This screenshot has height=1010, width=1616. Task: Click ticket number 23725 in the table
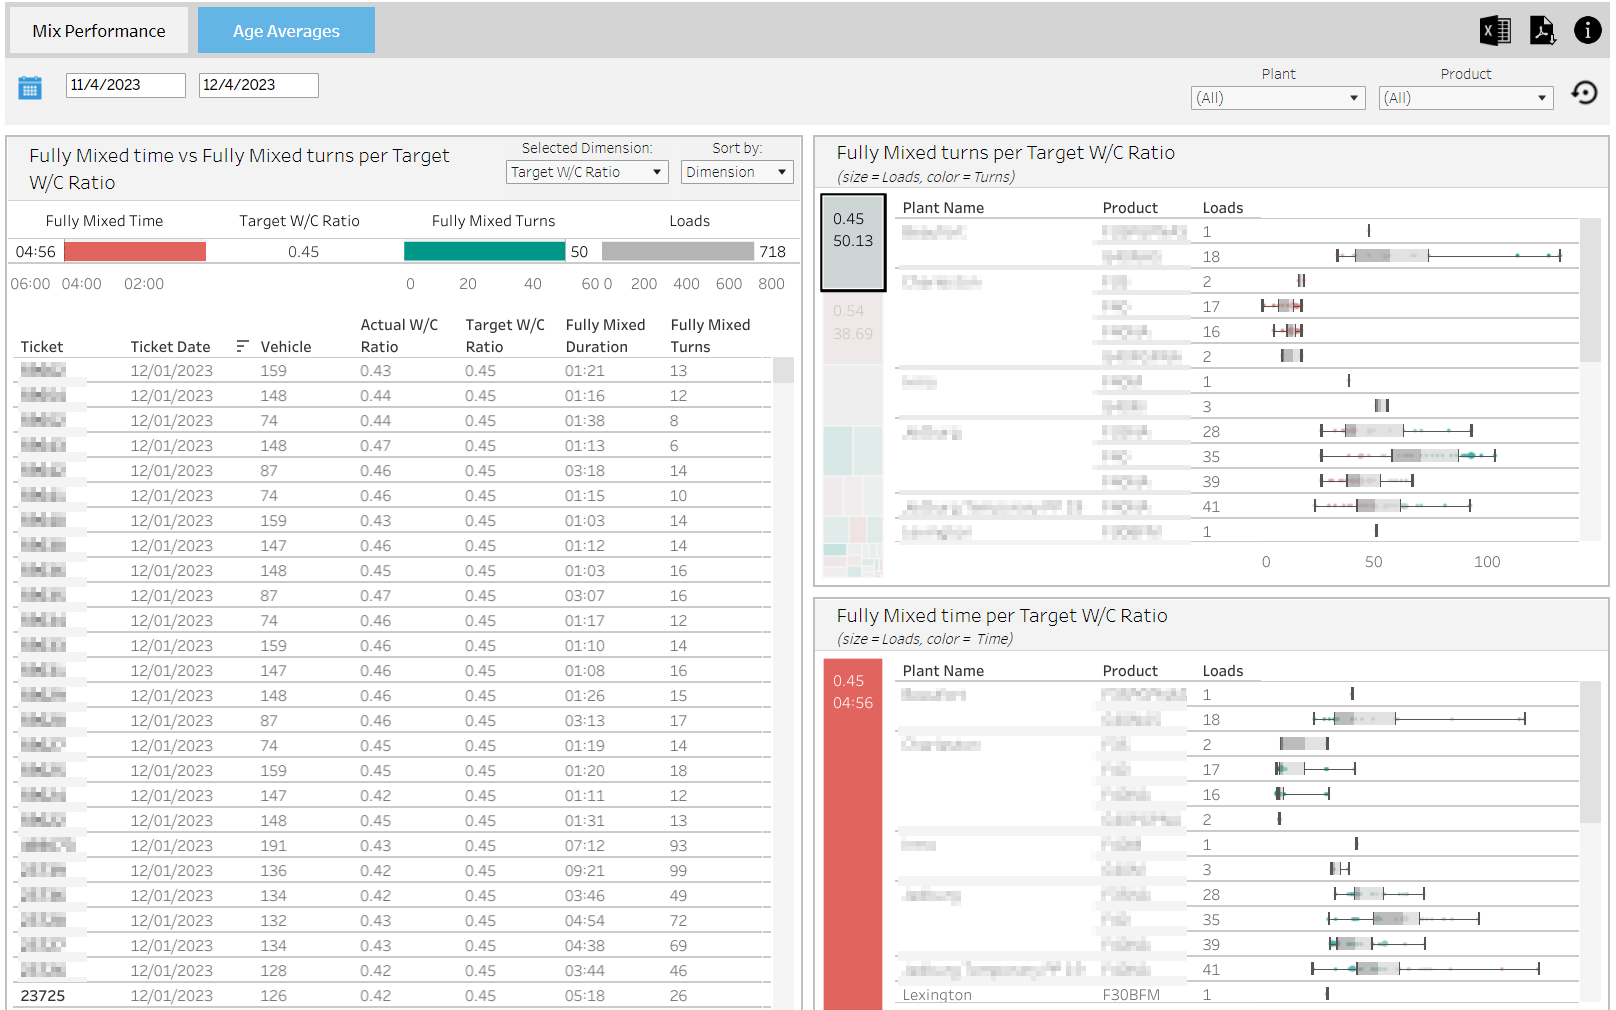(43, 996)
